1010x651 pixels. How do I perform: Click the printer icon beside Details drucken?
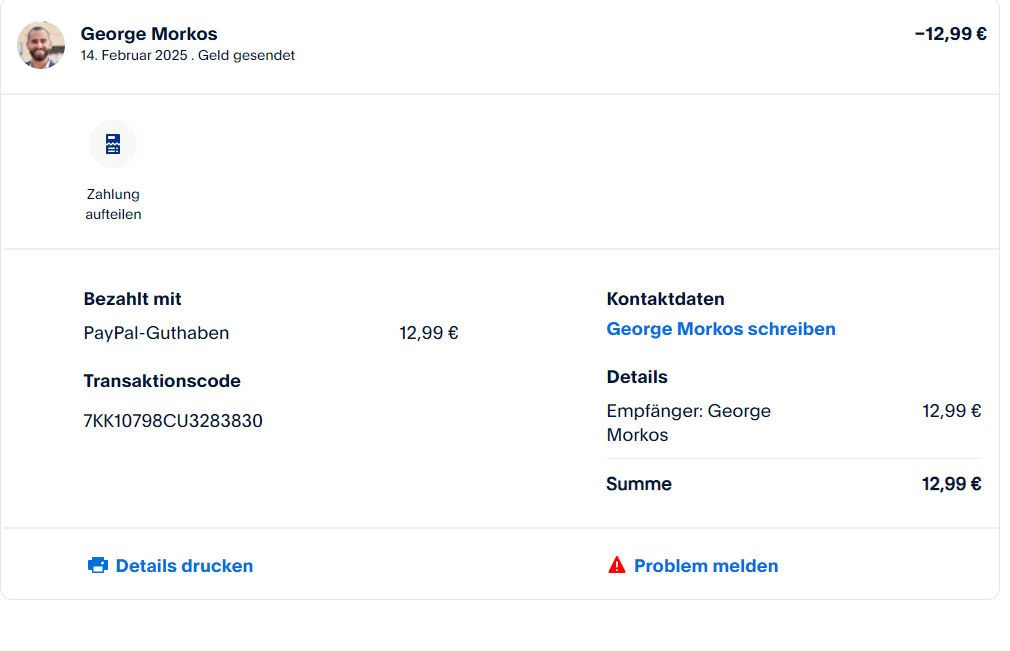click(98, 566)
